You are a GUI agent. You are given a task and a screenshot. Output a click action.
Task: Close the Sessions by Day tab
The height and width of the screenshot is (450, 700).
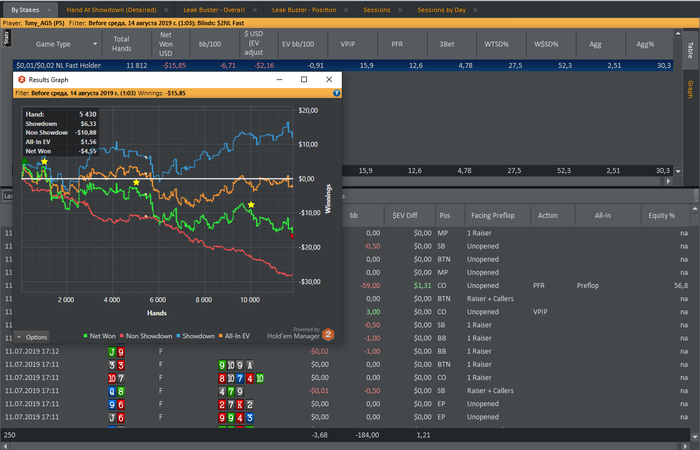coord(475,10)
